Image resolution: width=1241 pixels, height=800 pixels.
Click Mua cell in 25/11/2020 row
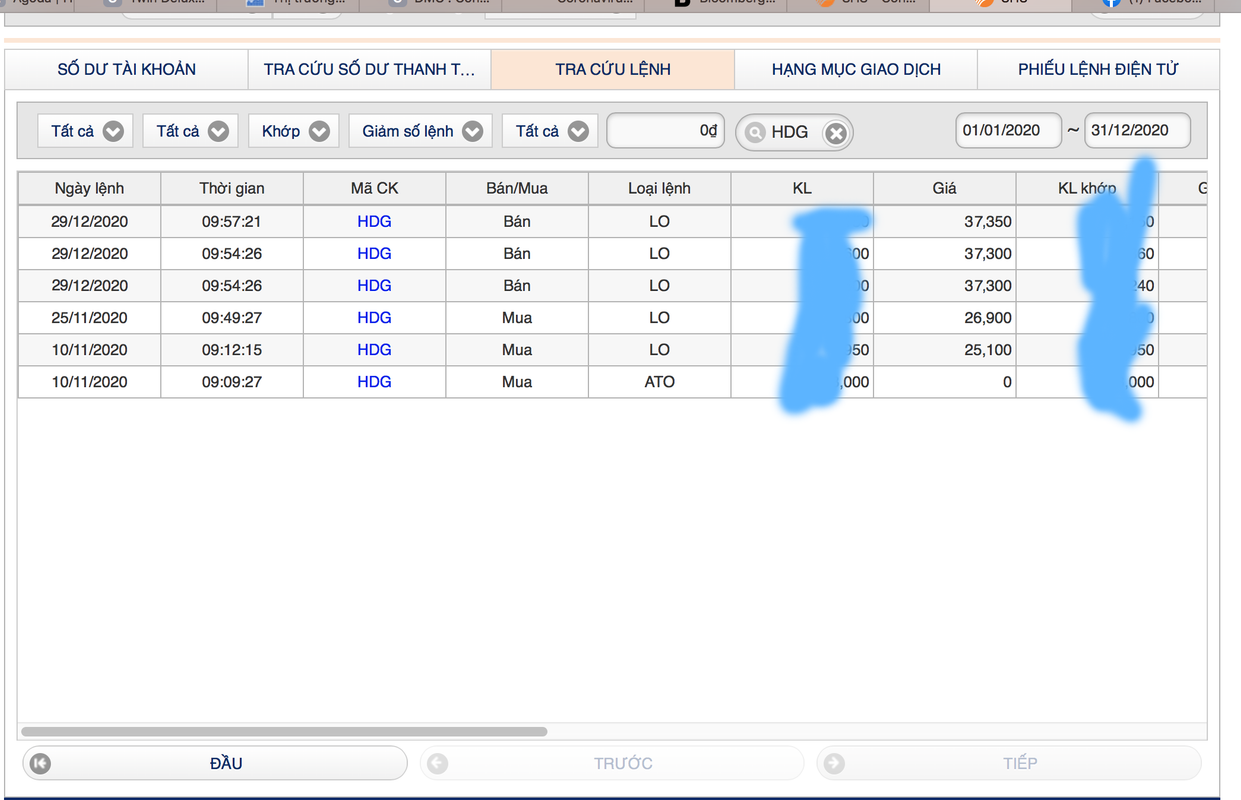tap(517, 317)
